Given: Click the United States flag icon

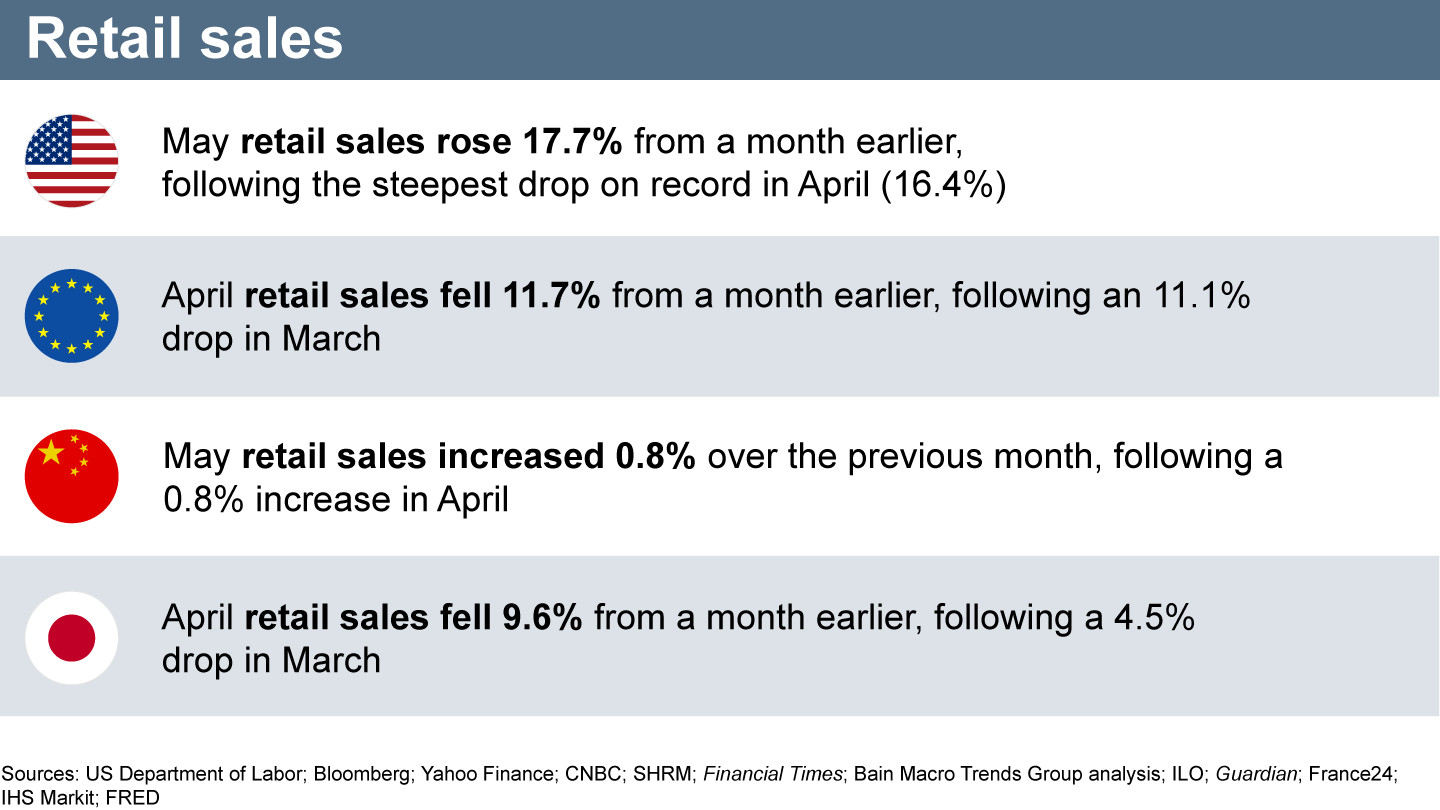Looking at the screenshot, I should pyautogui.click(x=72, y=160).
